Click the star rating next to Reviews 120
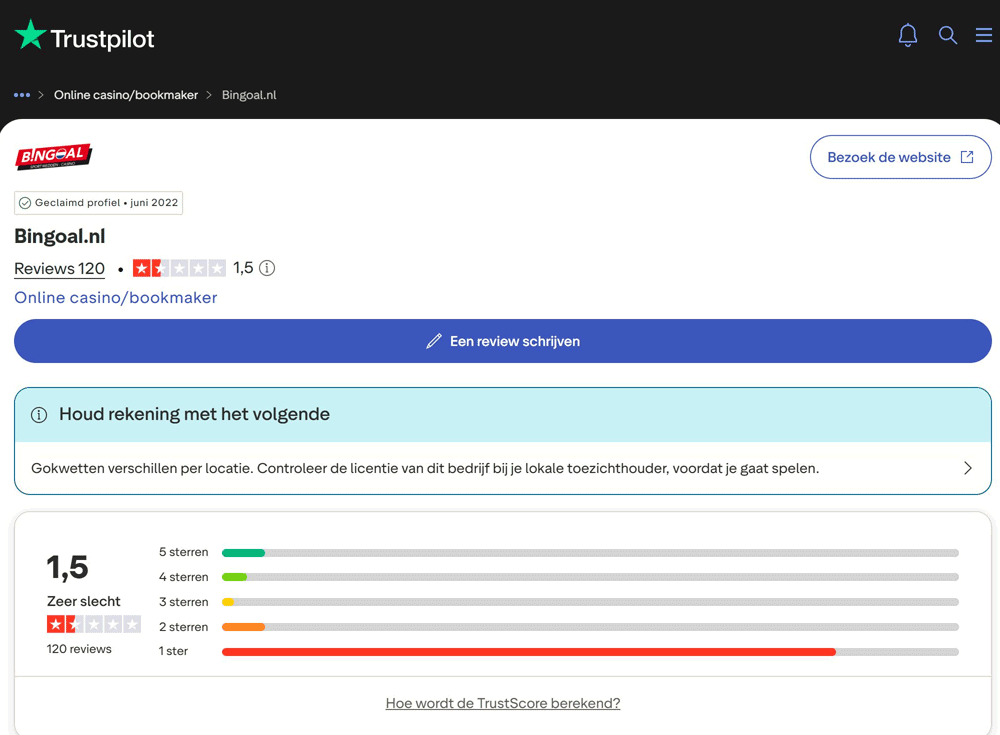Screen dimensions: 1000x735 179,268
